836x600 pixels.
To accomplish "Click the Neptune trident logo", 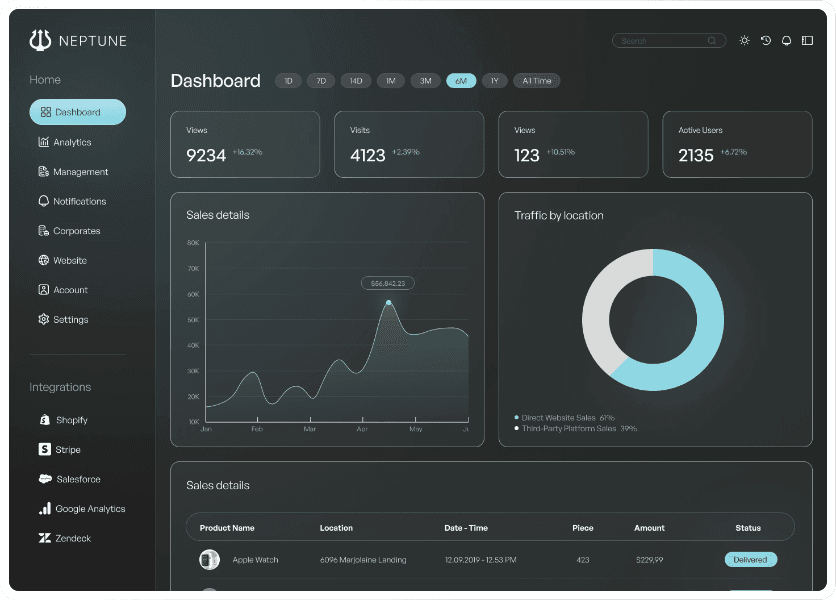I will click(40, 40).
